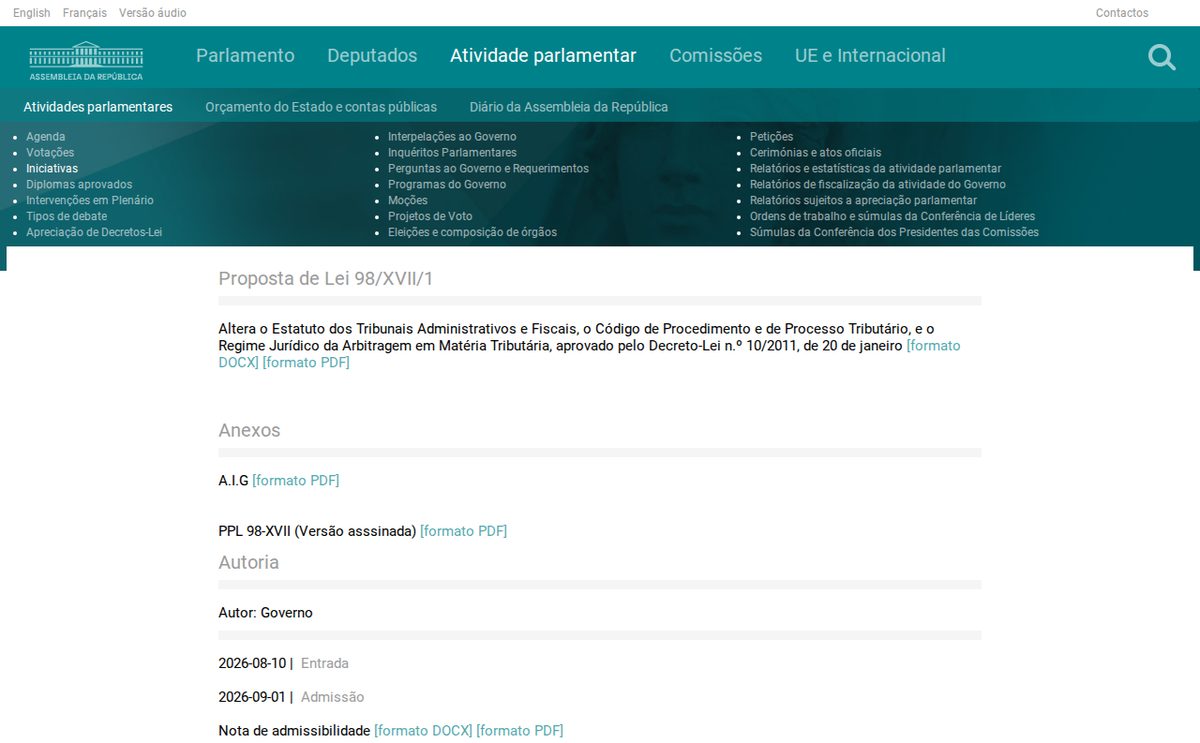Open Tipos de debate
The width and height of the screenshot is (1200, 743).
(x=66, y=217)
